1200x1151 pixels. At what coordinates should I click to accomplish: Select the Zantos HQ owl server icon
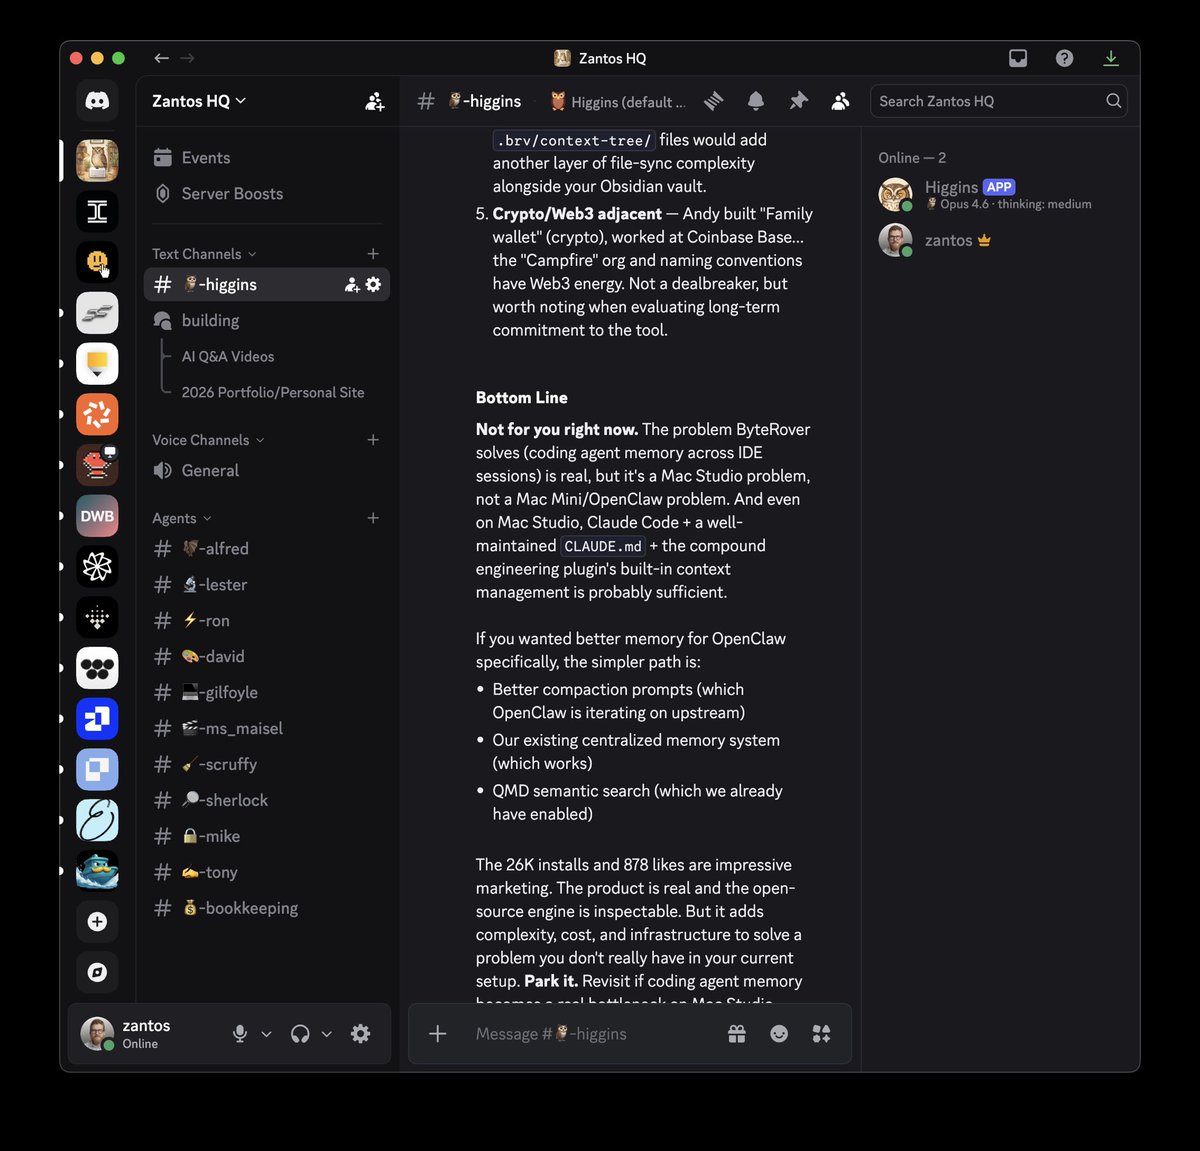tap(97, 161)
